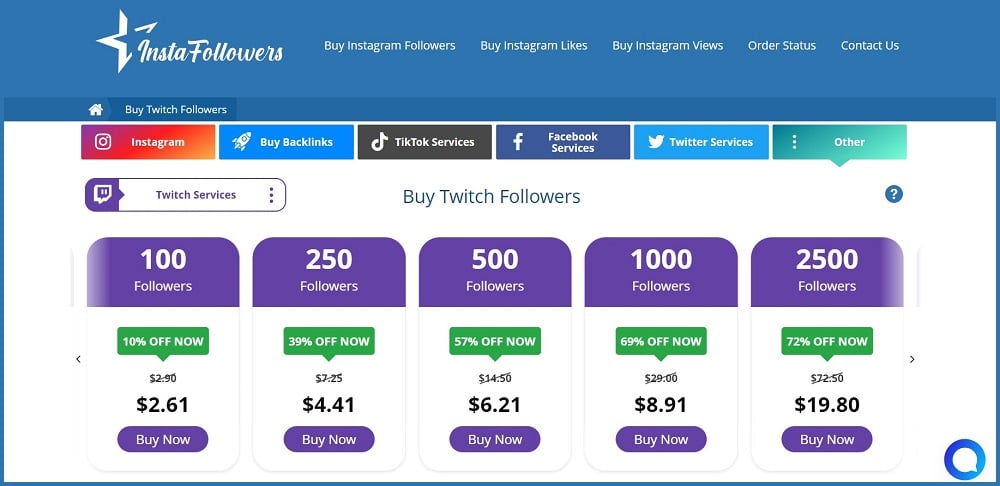Screen dimensions: 1000x486
Task: Click the Instagram camera icon
Action: [103, 142]
